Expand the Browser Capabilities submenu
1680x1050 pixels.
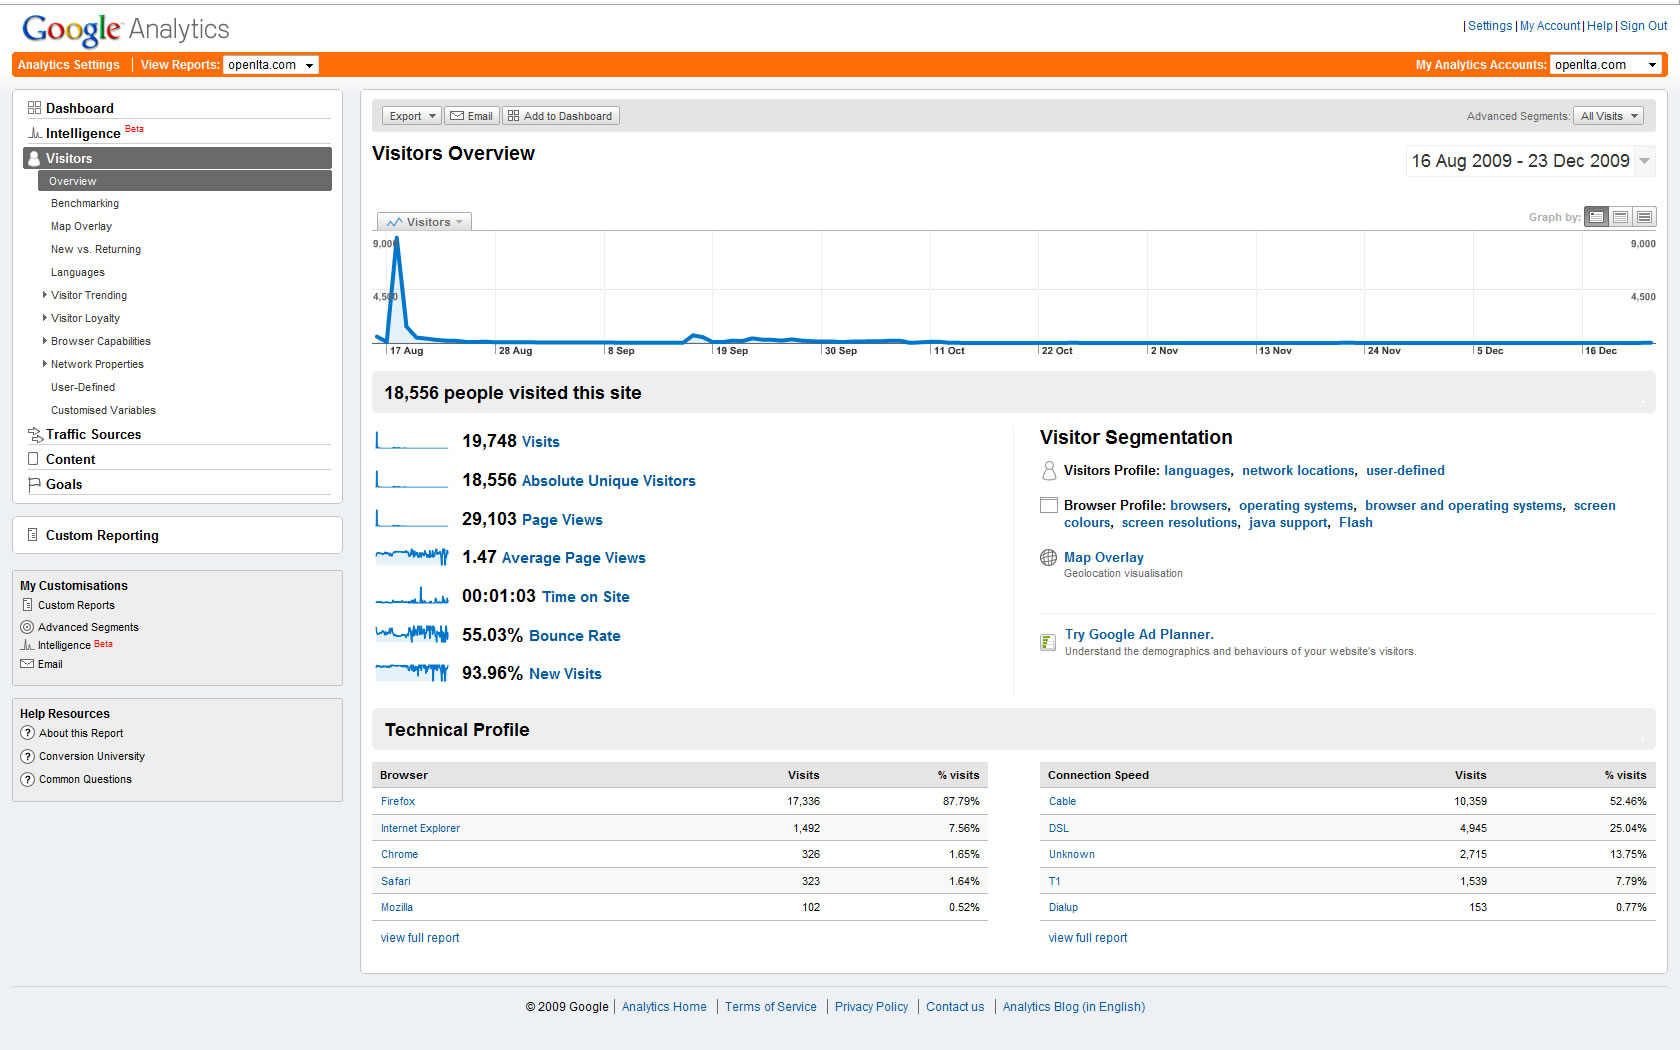tap(44, 341)
